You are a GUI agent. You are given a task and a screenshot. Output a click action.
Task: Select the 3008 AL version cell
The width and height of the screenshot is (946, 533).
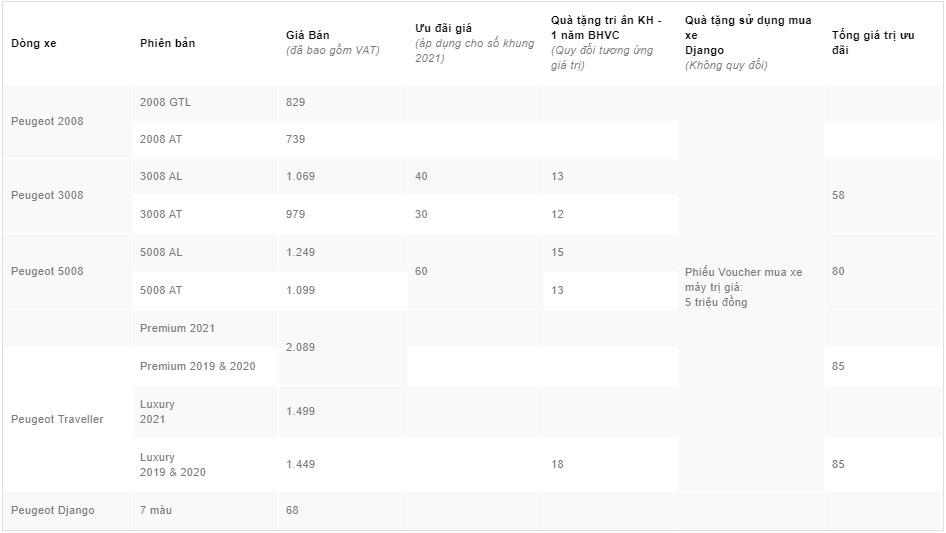pyautogui.click(x=161, y=176)
